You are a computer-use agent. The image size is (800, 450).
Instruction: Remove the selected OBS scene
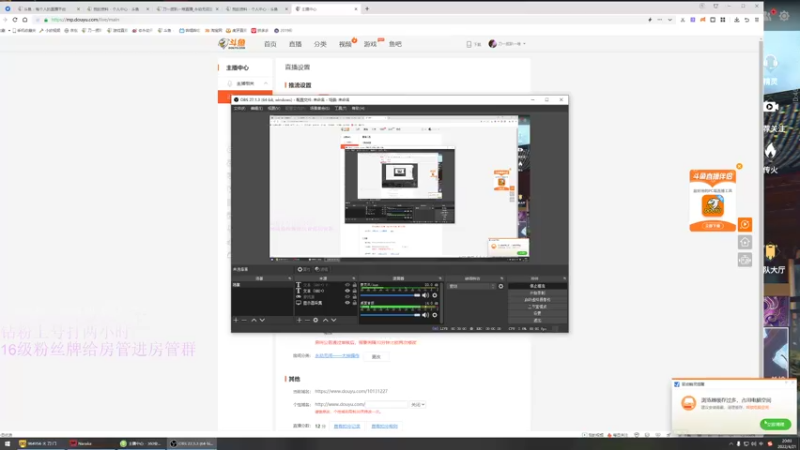pyautogui.click(x=244, y=320)
